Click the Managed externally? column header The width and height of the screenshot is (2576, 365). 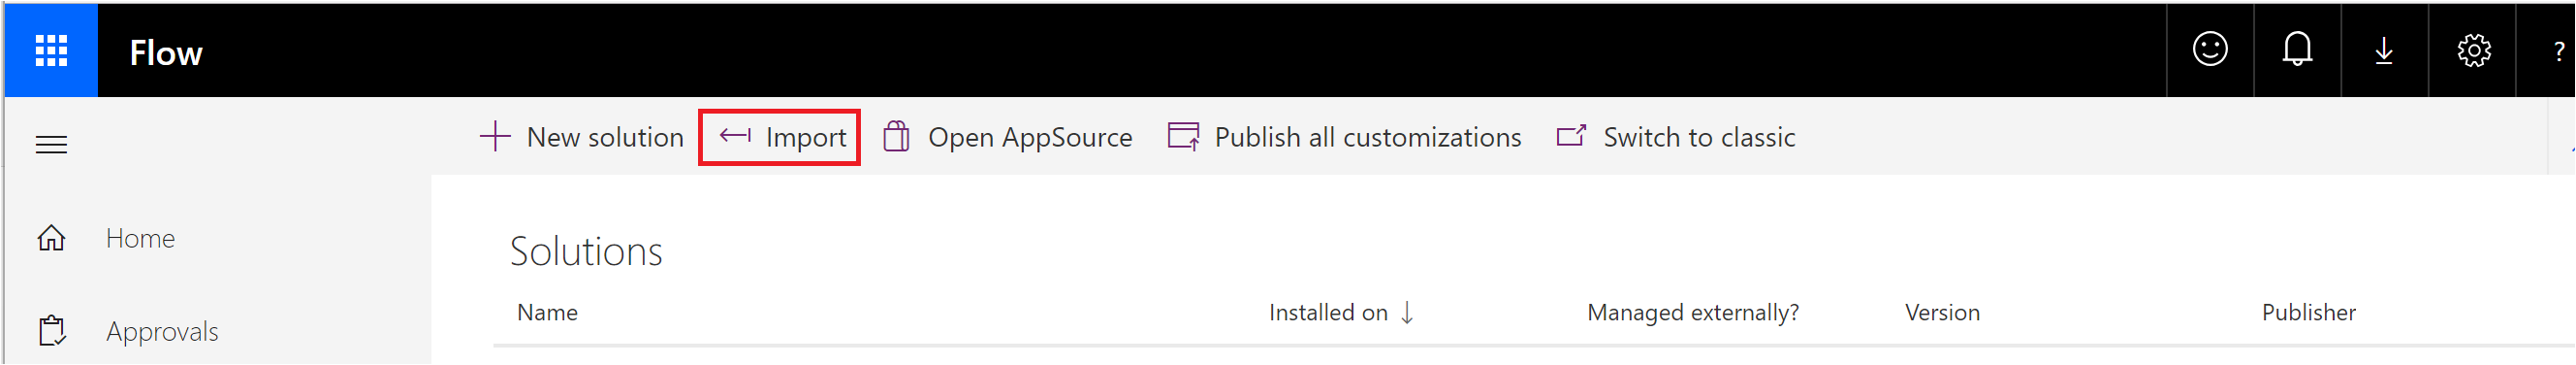click(1693, 313)
